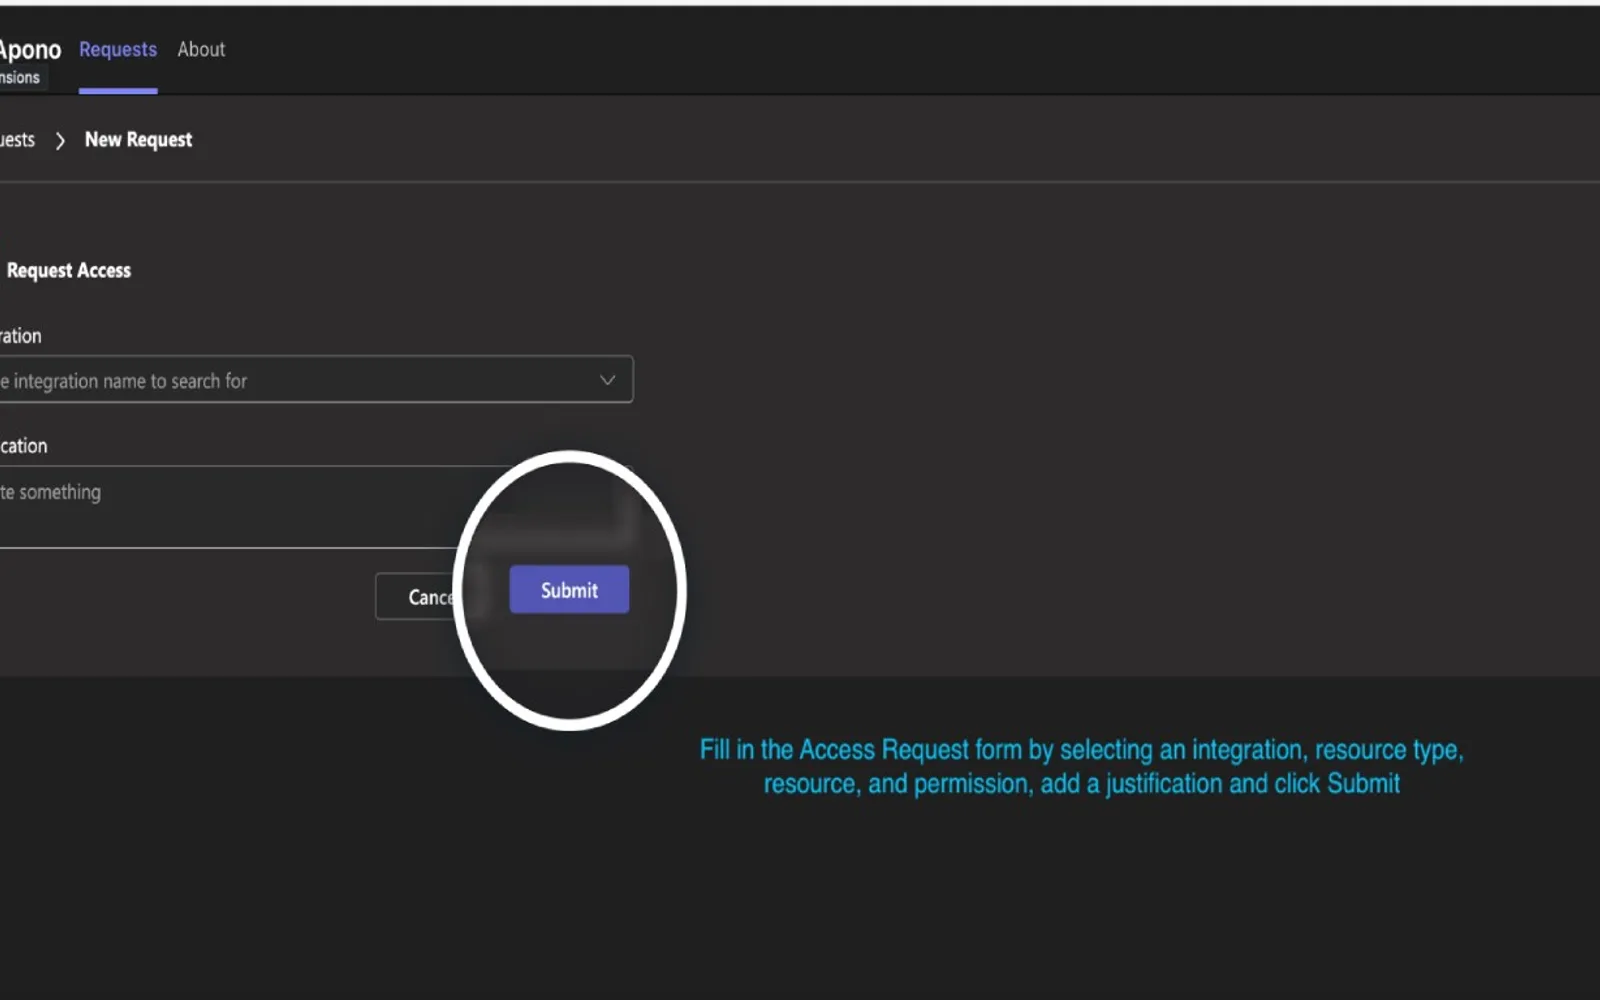The image size is (1600, 1000).
Task: Go back via the Requests breadcrumb
Action: click(17, 140)
